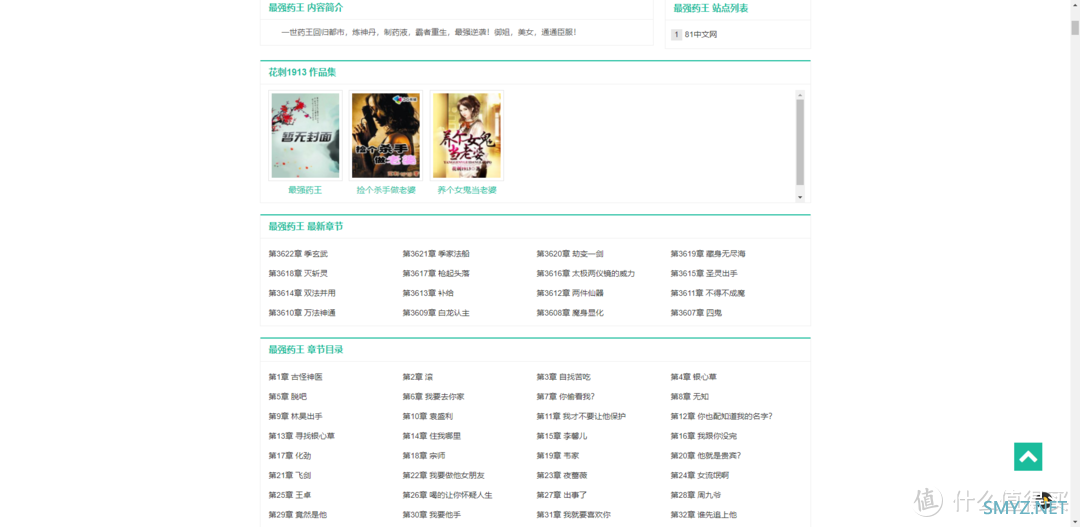1080x527 pixels.
Task: Open chapter 第14章 住我哪里
Action: pyautogui.click(x=432, y=436)
